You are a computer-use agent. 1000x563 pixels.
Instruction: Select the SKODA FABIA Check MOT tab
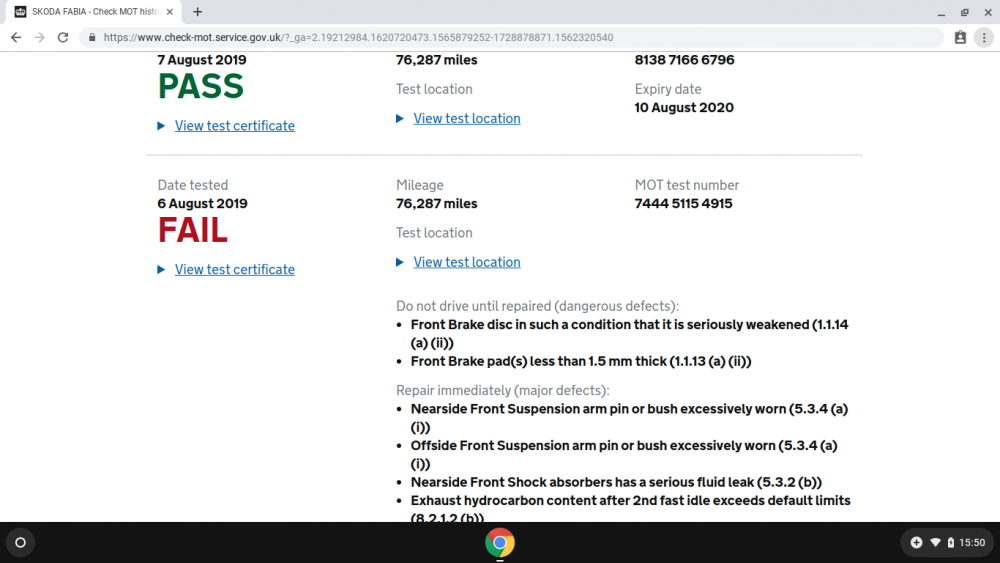pos(94,11)
